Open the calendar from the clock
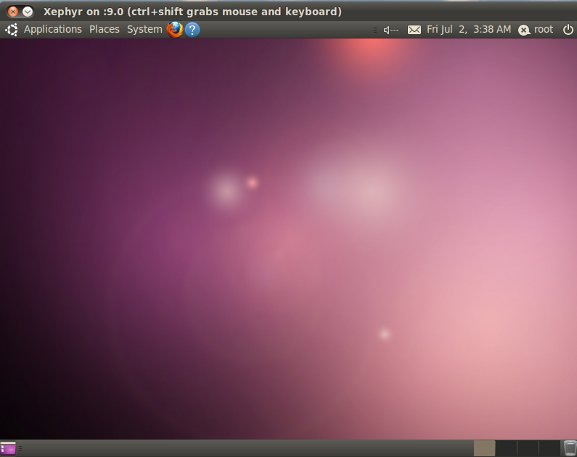This screenshot has height=457, width=577. (x=468, y=29)
